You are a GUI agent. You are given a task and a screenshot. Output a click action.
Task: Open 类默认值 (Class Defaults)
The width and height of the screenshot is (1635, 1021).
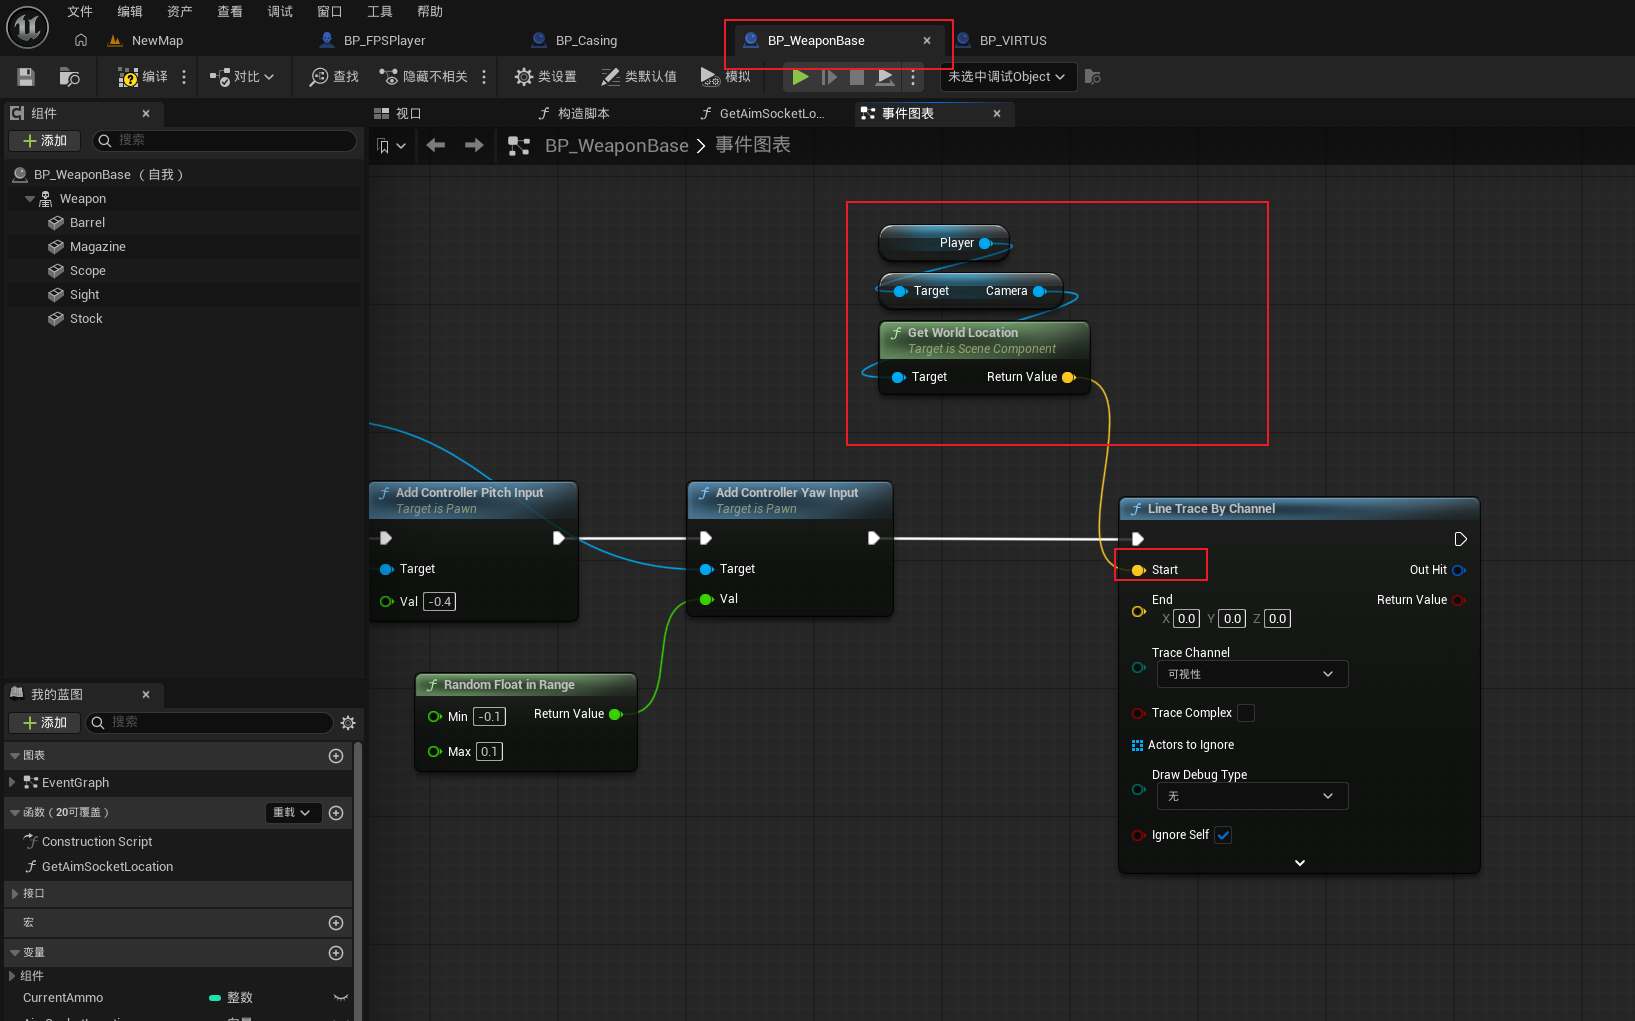639,77
